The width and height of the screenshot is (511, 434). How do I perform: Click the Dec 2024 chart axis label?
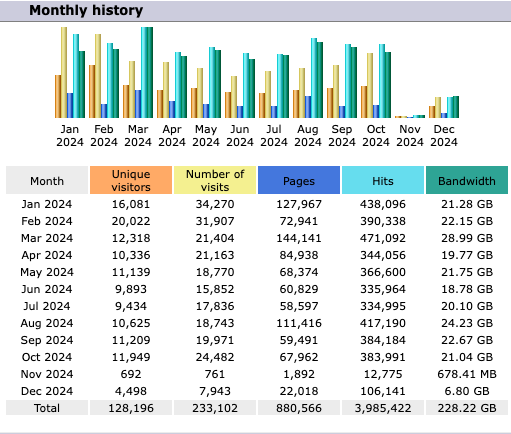444,136
